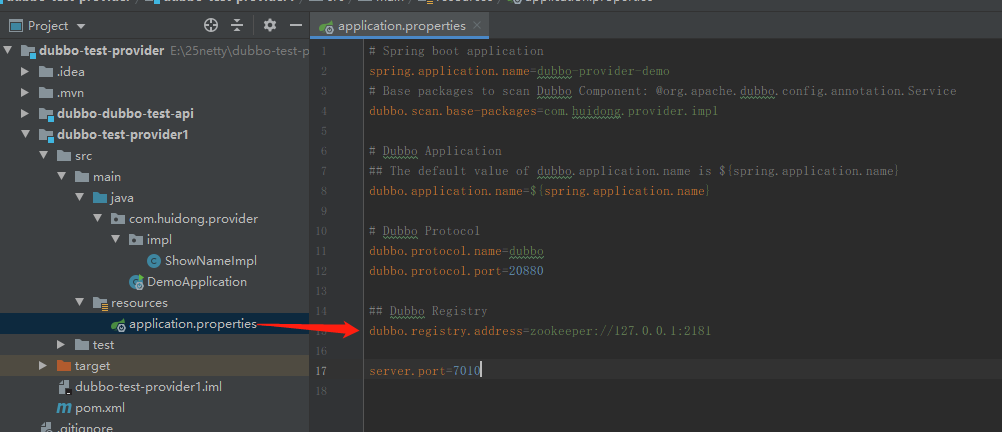The image size is (1002, 432).
Task: Collapse the java source folder
Action: (x=79, y=198)
